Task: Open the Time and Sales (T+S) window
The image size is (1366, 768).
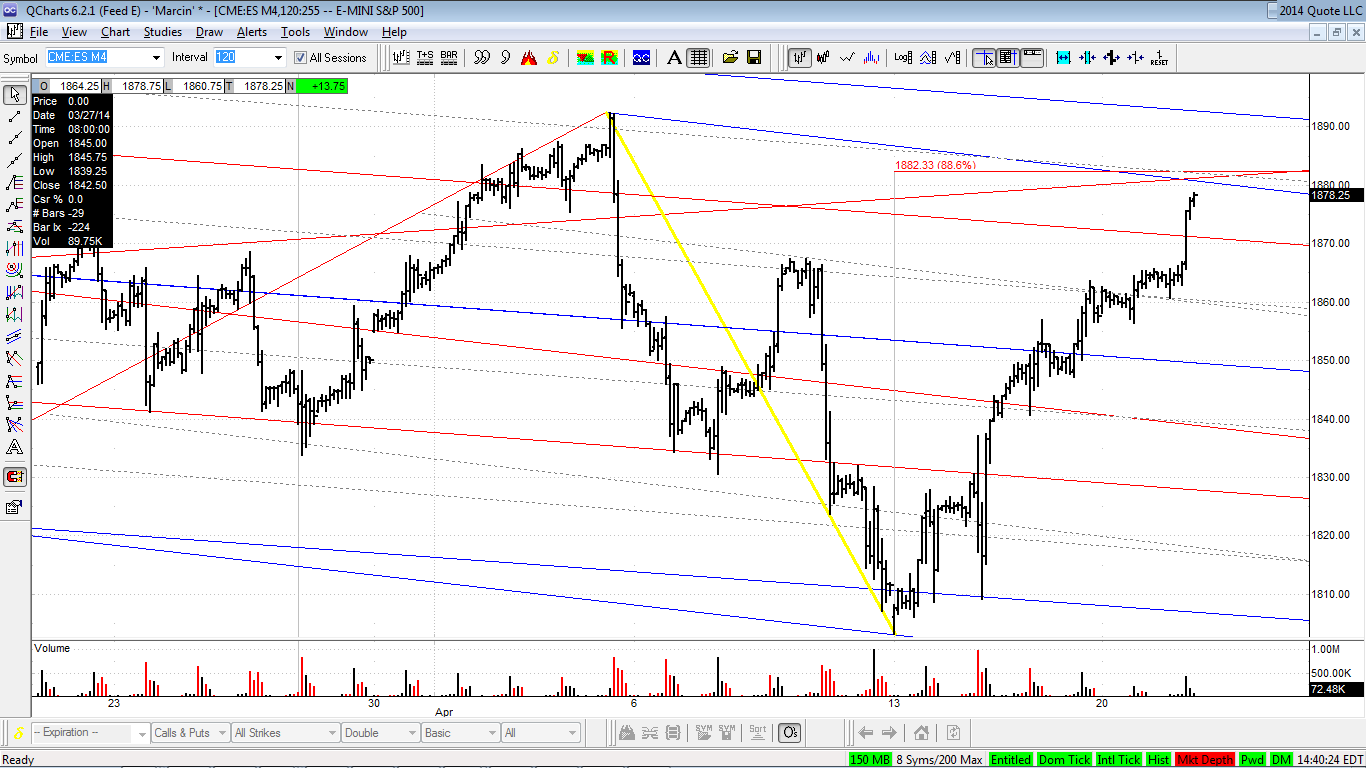Action: click(x=425, y=58)
